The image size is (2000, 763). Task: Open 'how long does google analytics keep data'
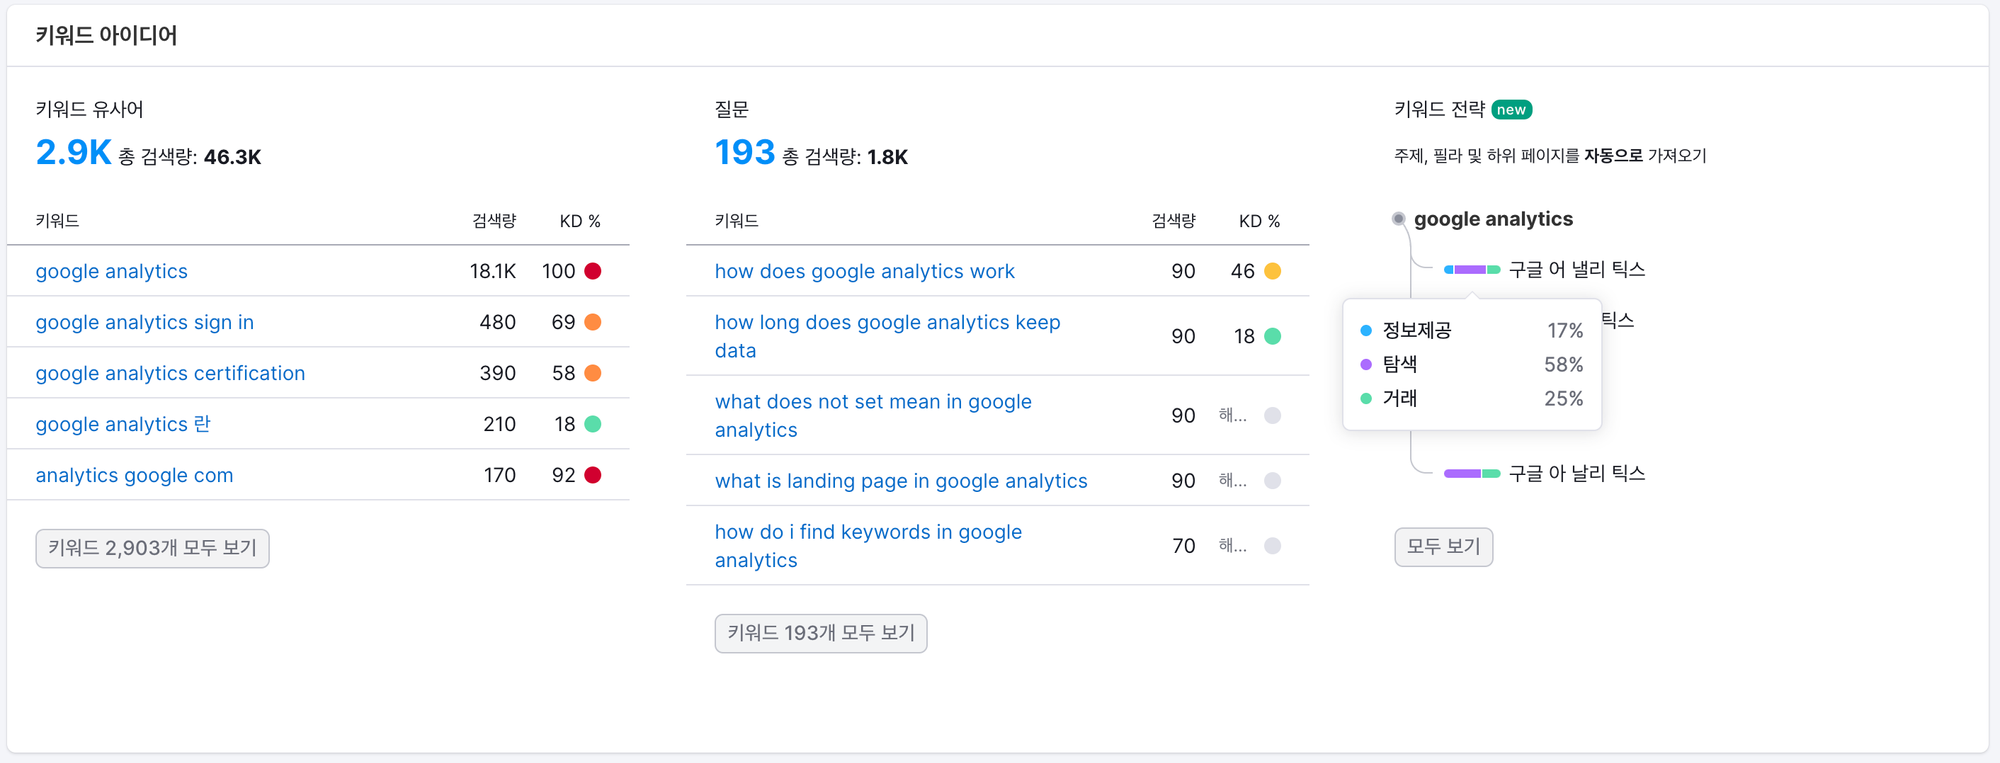pyautogui.click(x=887, y=336)
